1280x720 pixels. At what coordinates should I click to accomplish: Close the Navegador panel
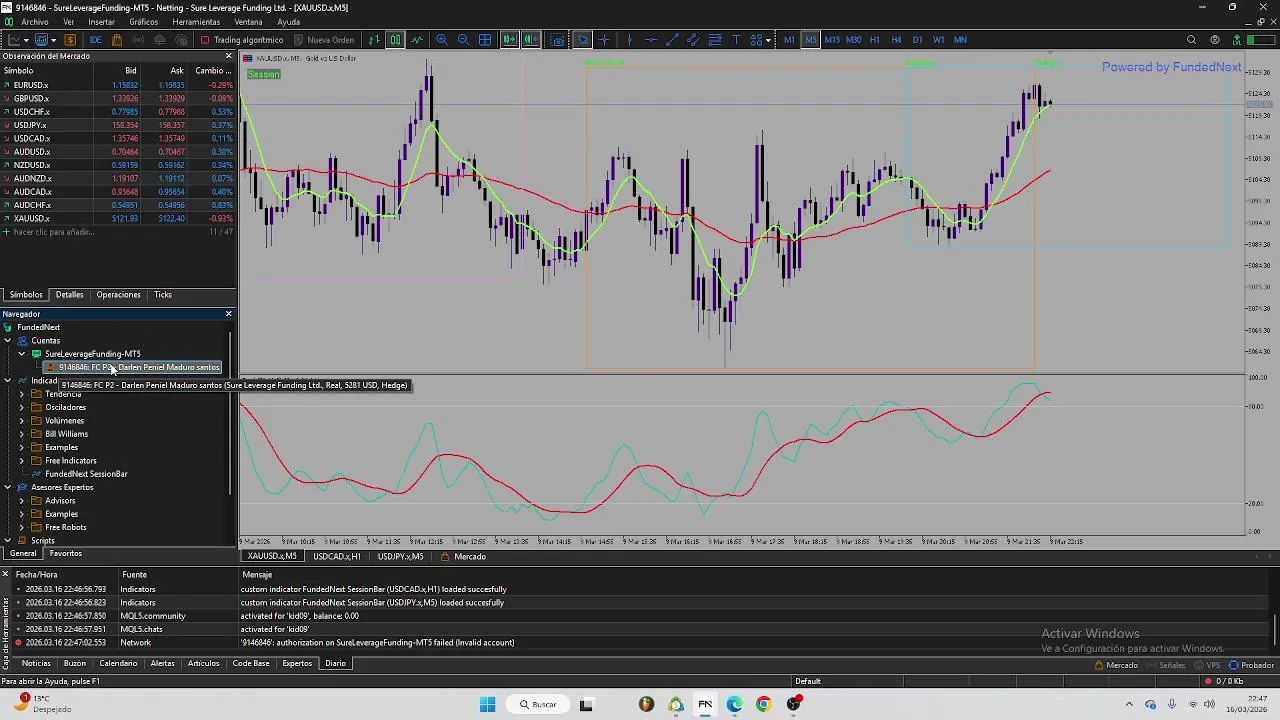click(x=228, y=314)
